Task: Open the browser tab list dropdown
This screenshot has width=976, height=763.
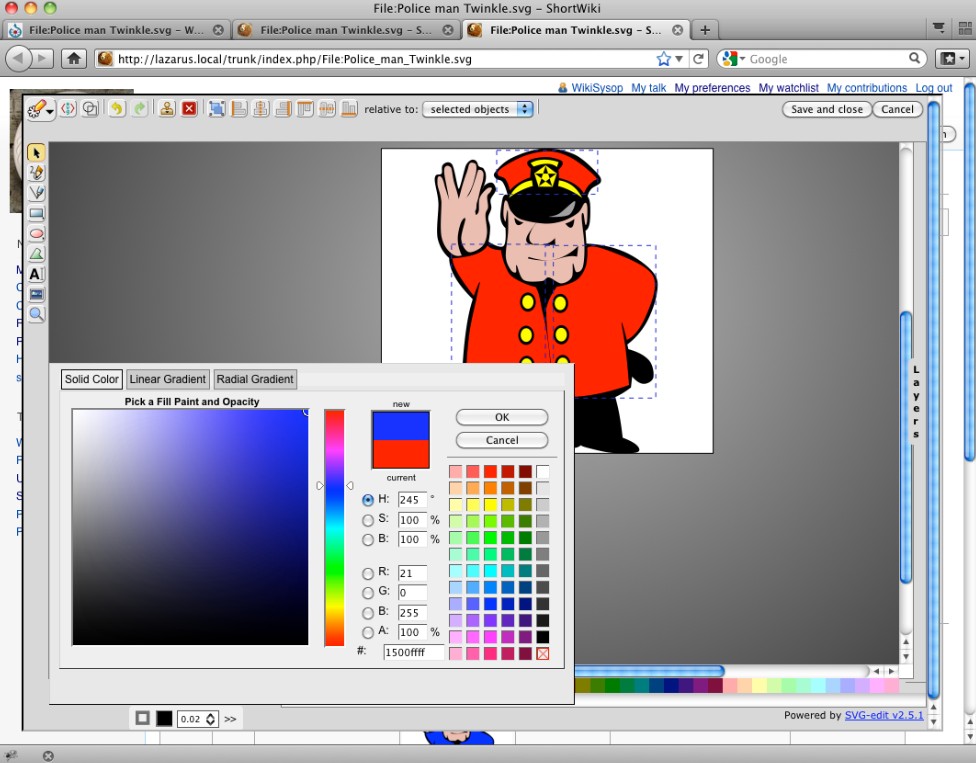Action: pyautogui.click(x=939, y=29)
